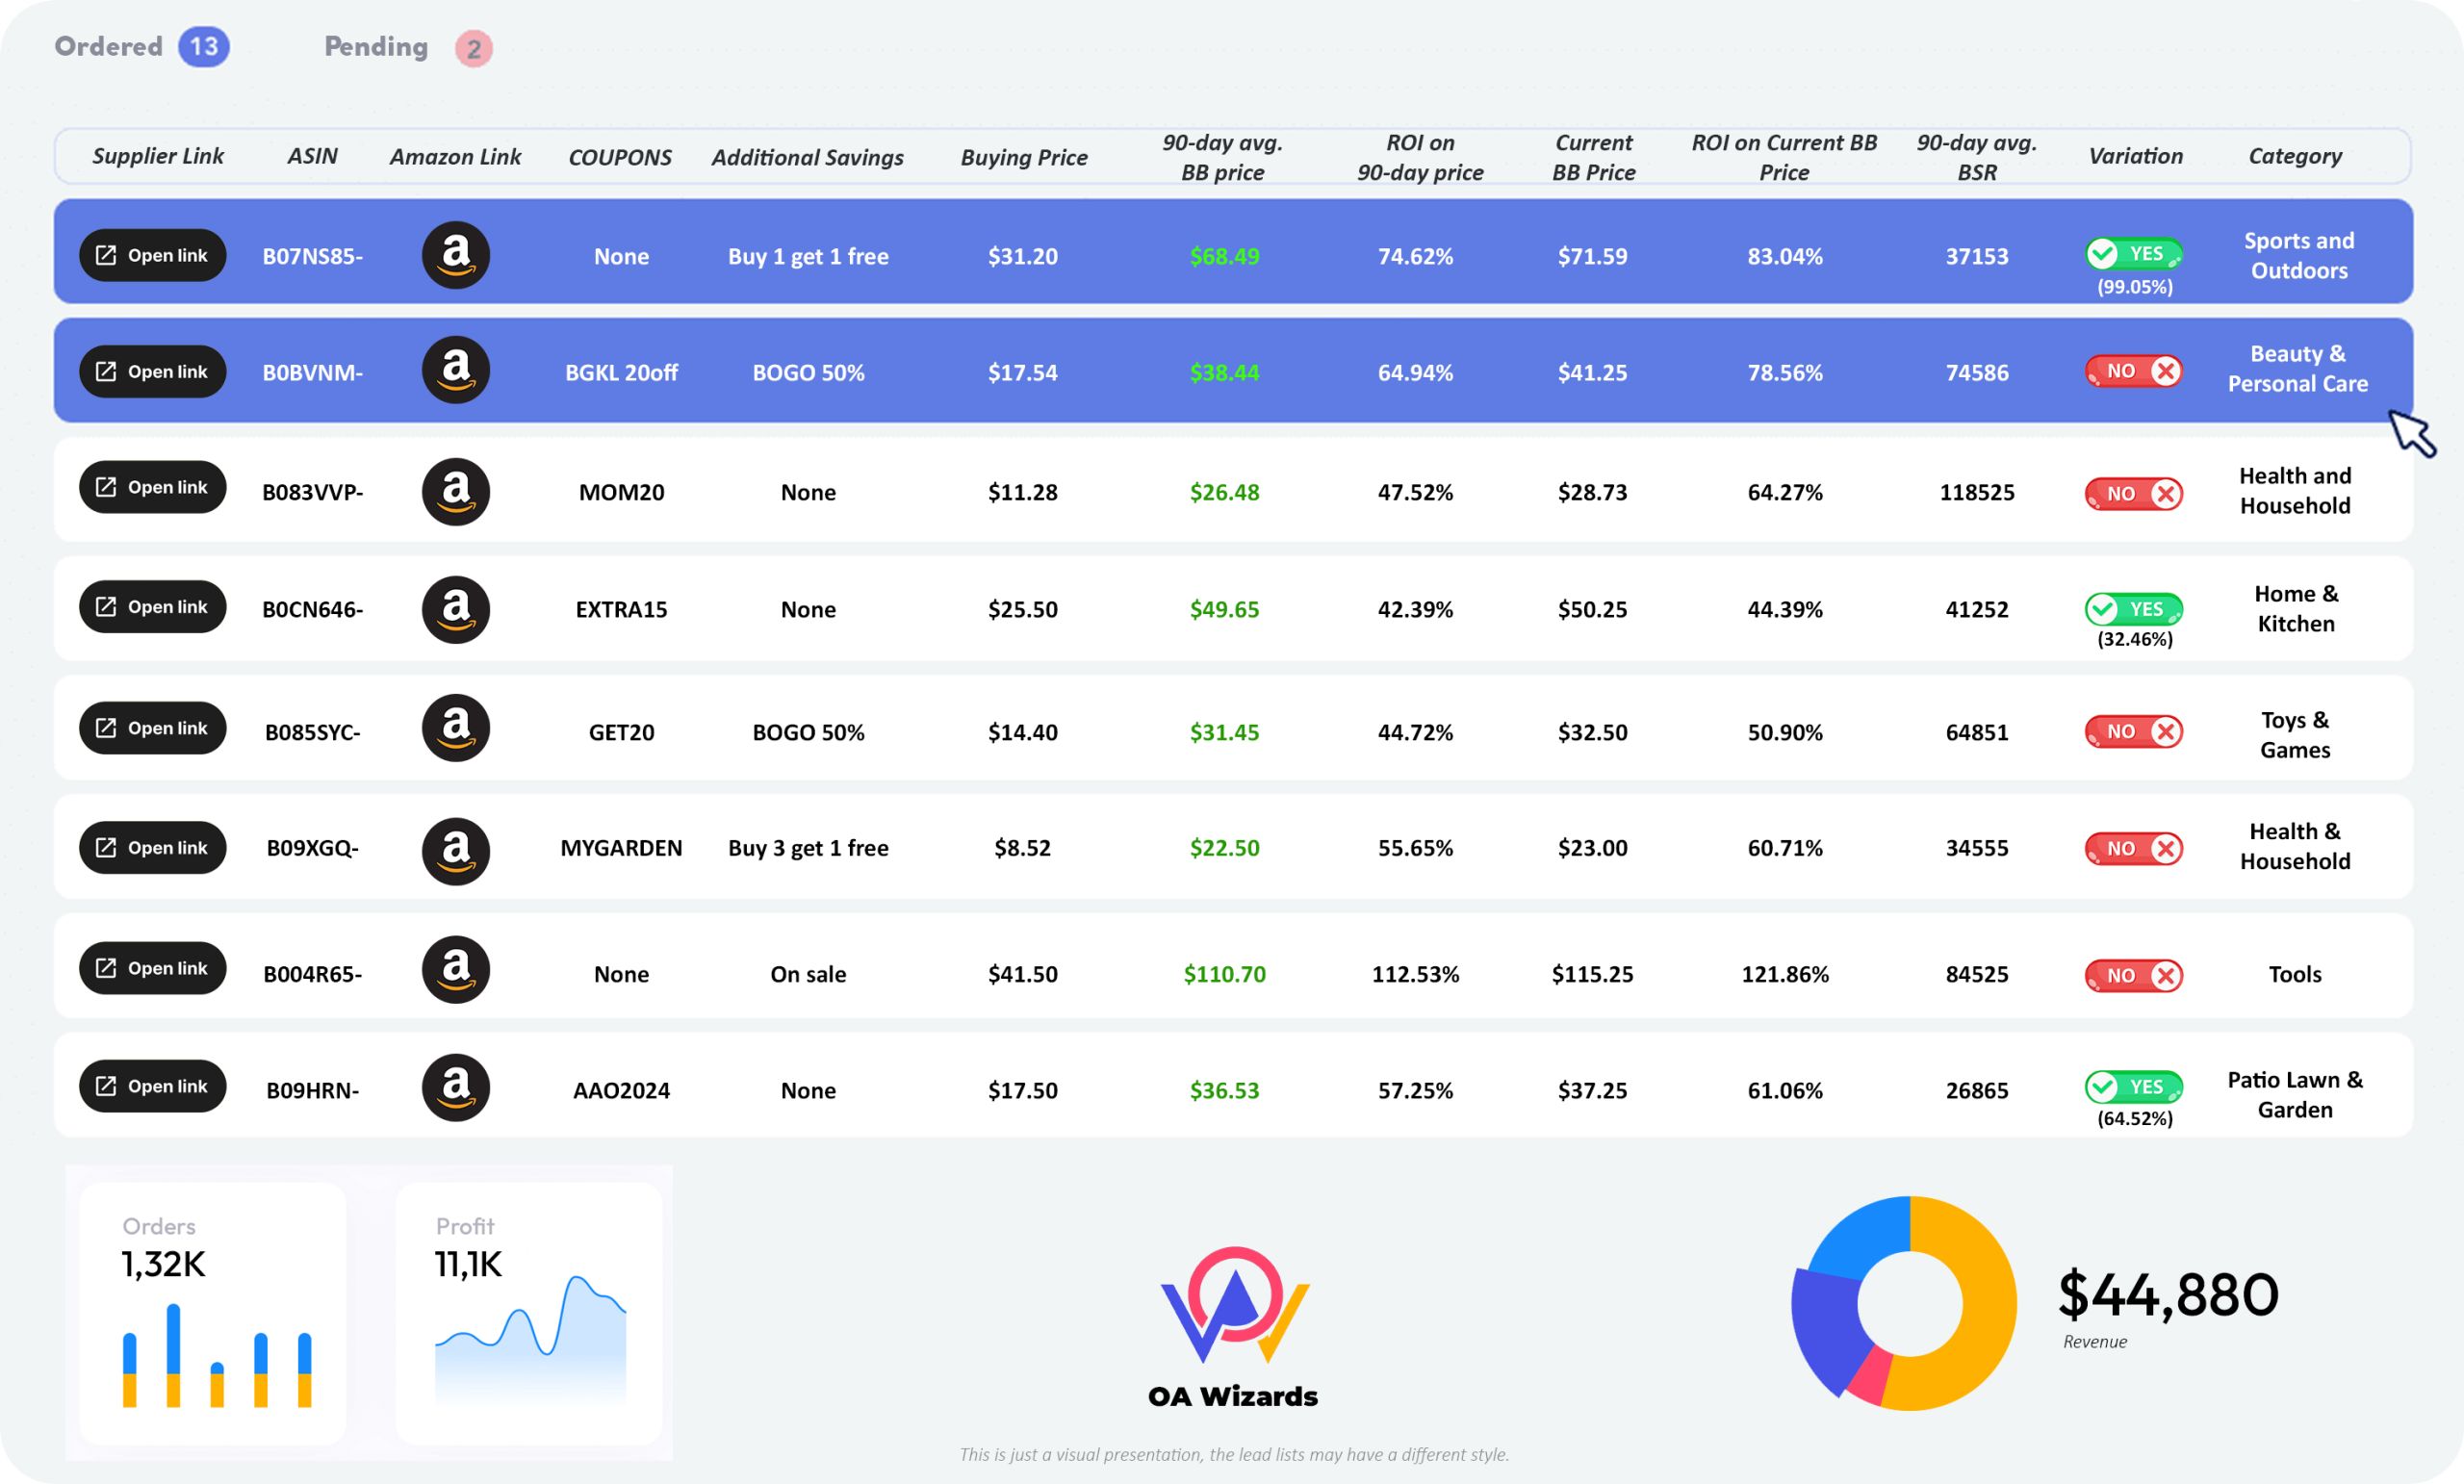Select the Additional Savings column header
2464x1484 pixels.
(x=807, y=157)
